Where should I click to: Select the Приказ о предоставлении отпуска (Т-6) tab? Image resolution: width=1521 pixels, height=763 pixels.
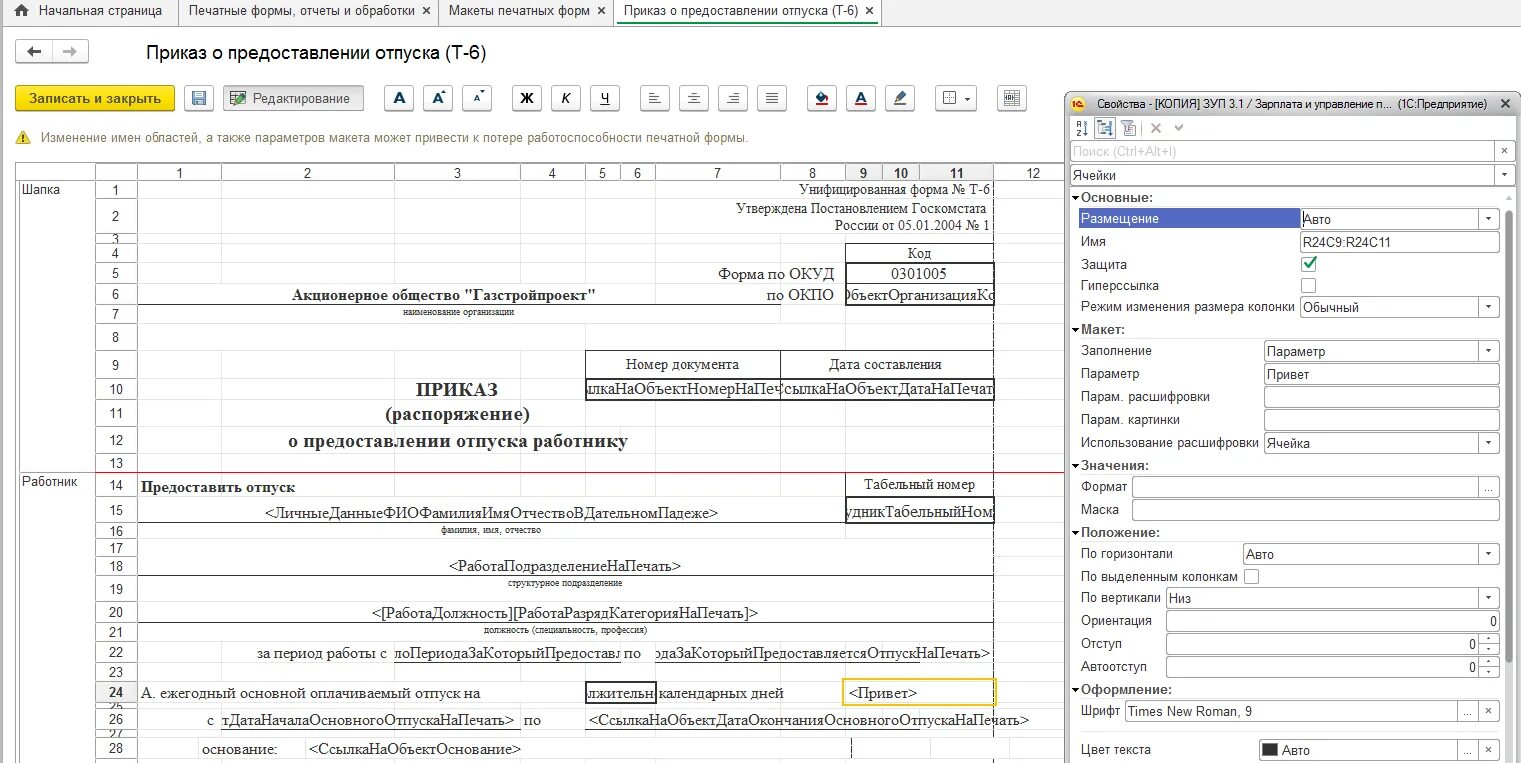click(740, 11)
